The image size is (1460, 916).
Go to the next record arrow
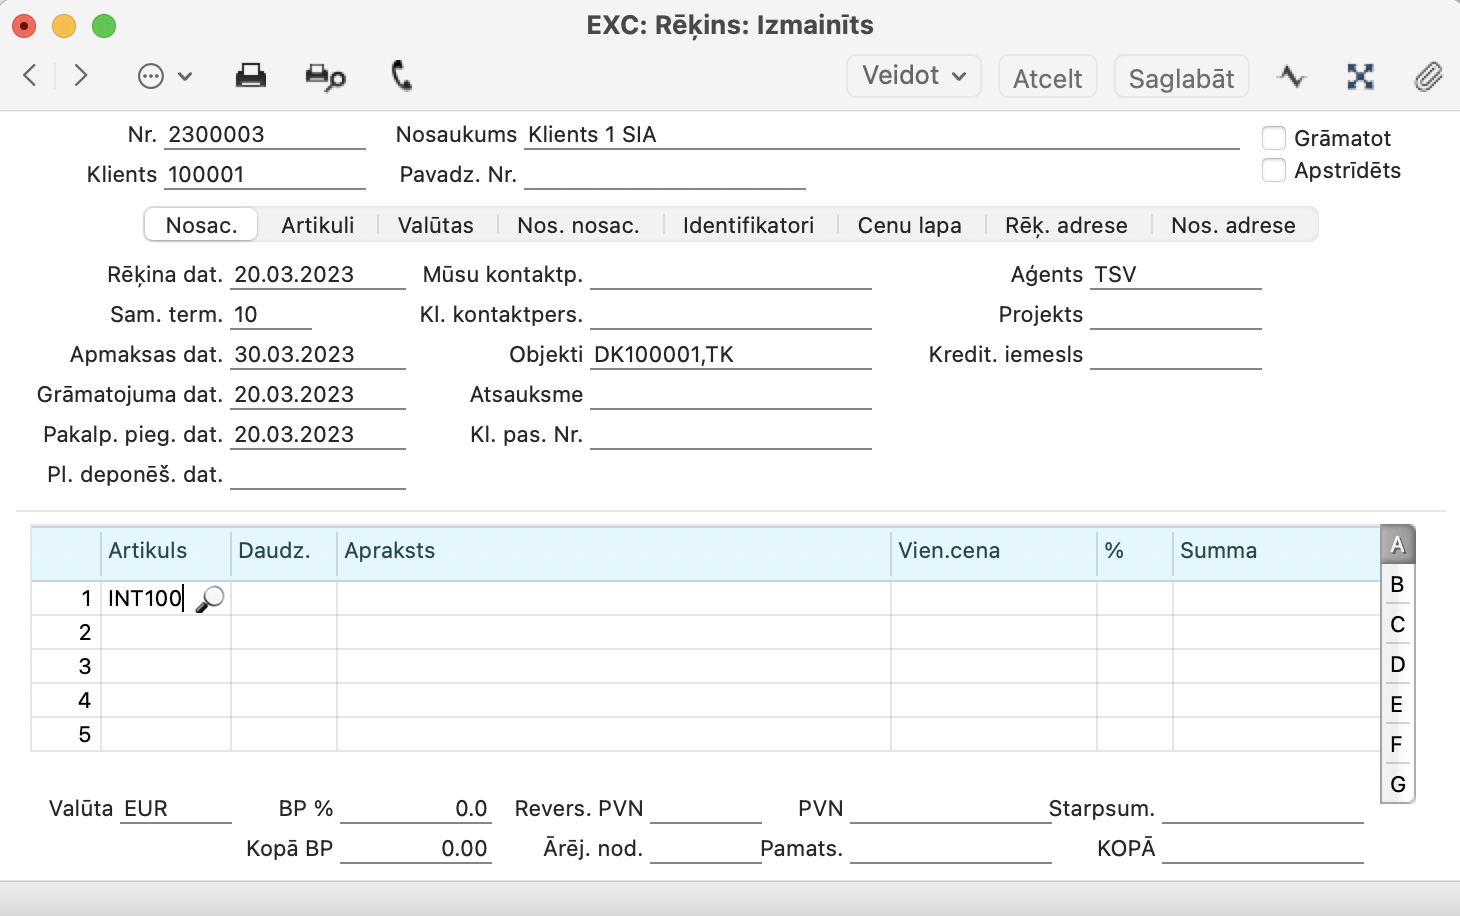81,76
